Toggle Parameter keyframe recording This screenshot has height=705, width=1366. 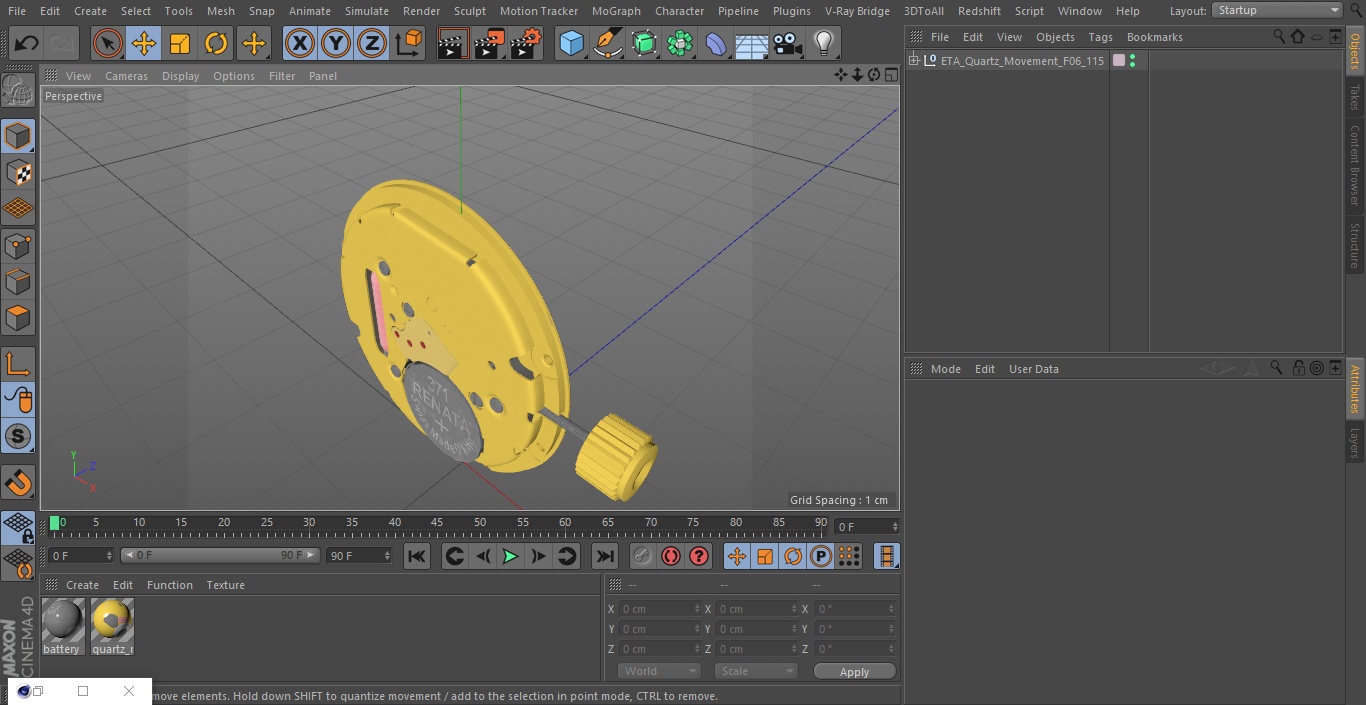(821, 556)
